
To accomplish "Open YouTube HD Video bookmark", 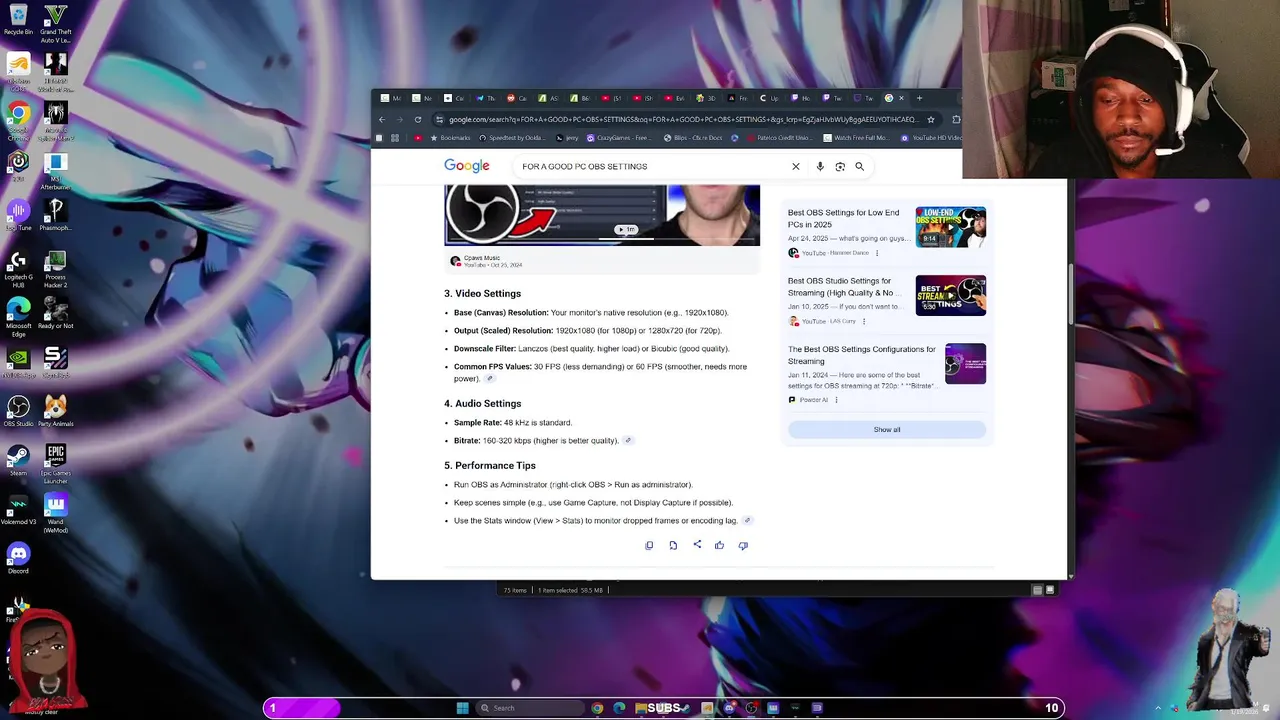I will coord(931,138).
